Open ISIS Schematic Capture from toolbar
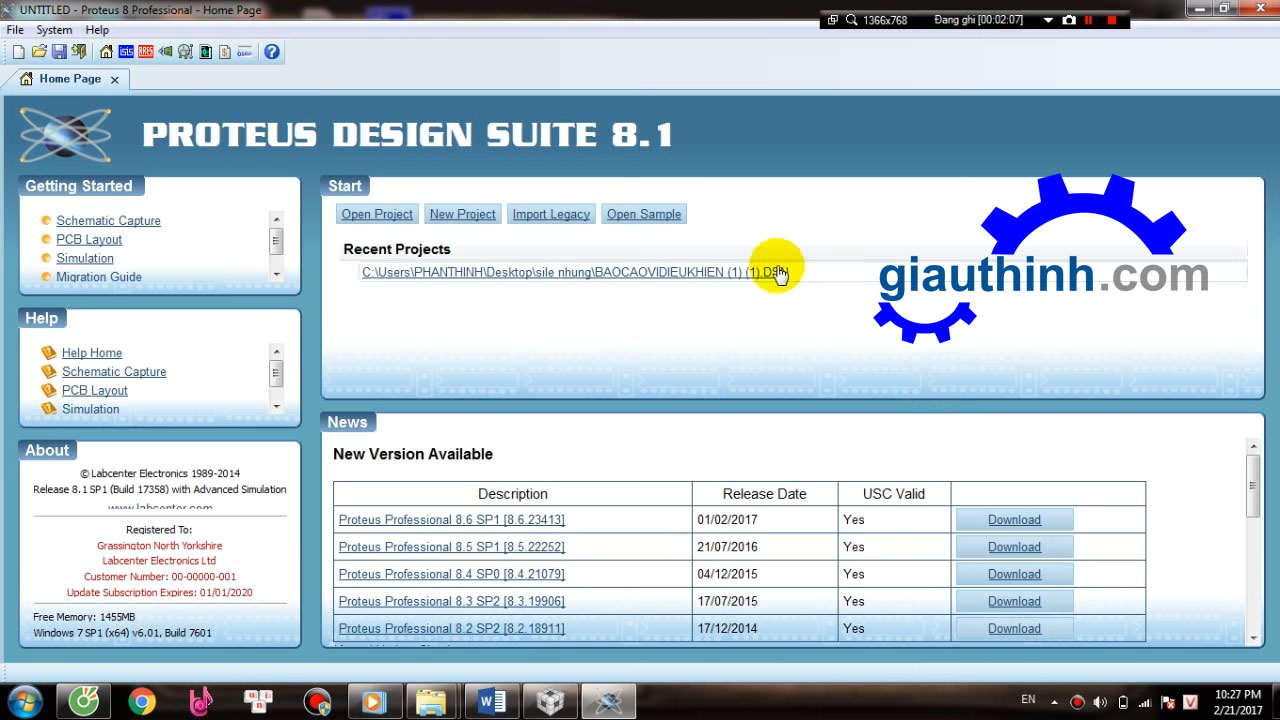Image resolution: width=1280 pixels, height=720 pixels. [126, 52]
